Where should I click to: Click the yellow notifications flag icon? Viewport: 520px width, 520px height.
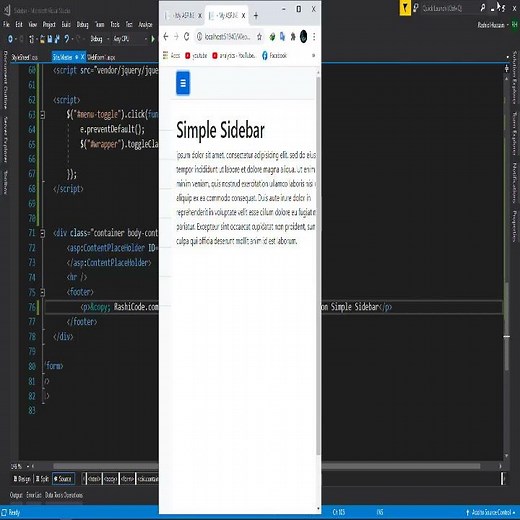(x=405, y=8)
